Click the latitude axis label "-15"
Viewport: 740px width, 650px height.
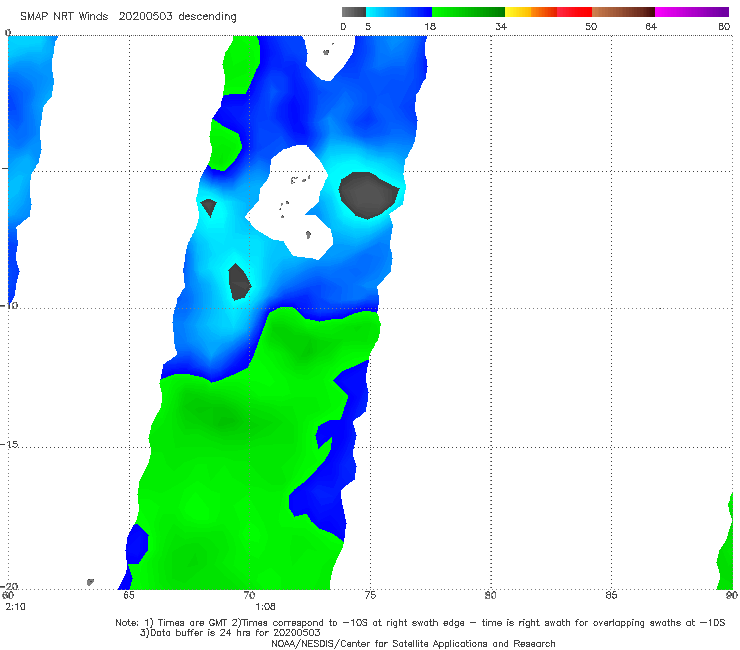[x=9, y=444]
